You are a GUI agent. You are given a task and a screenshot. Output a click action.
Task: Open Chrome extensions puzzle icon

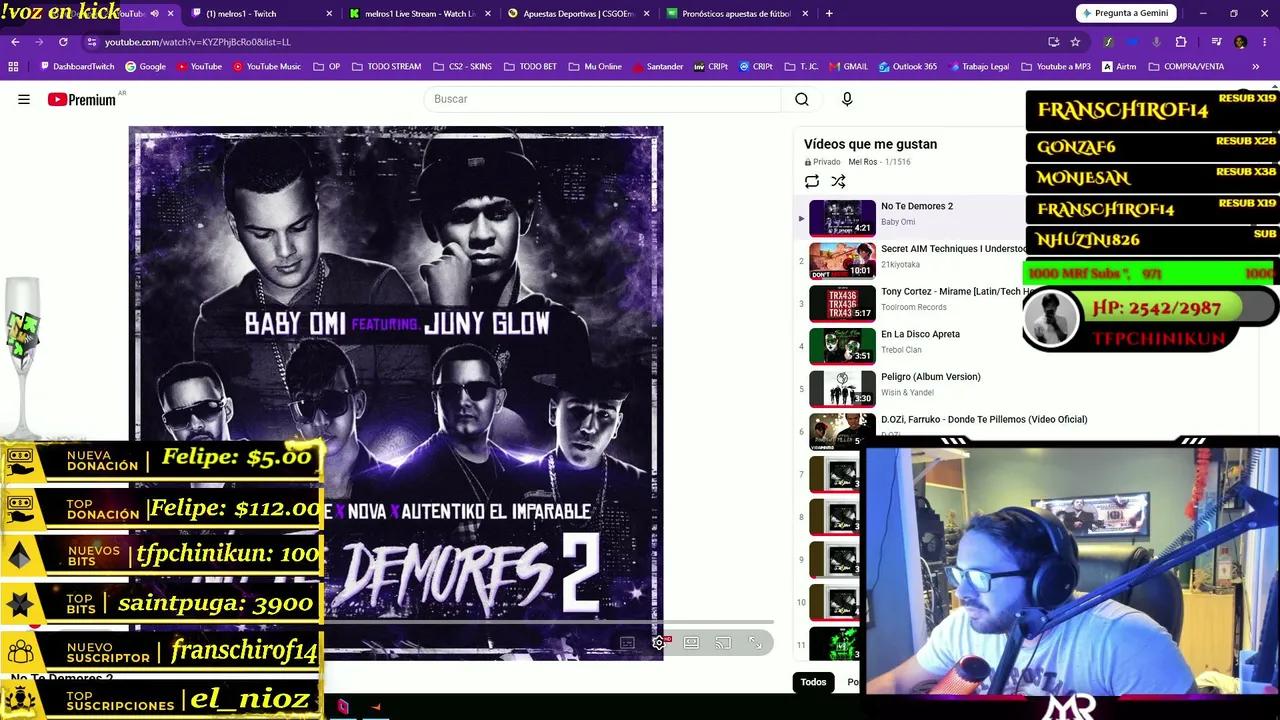[x=1181, y=42]
